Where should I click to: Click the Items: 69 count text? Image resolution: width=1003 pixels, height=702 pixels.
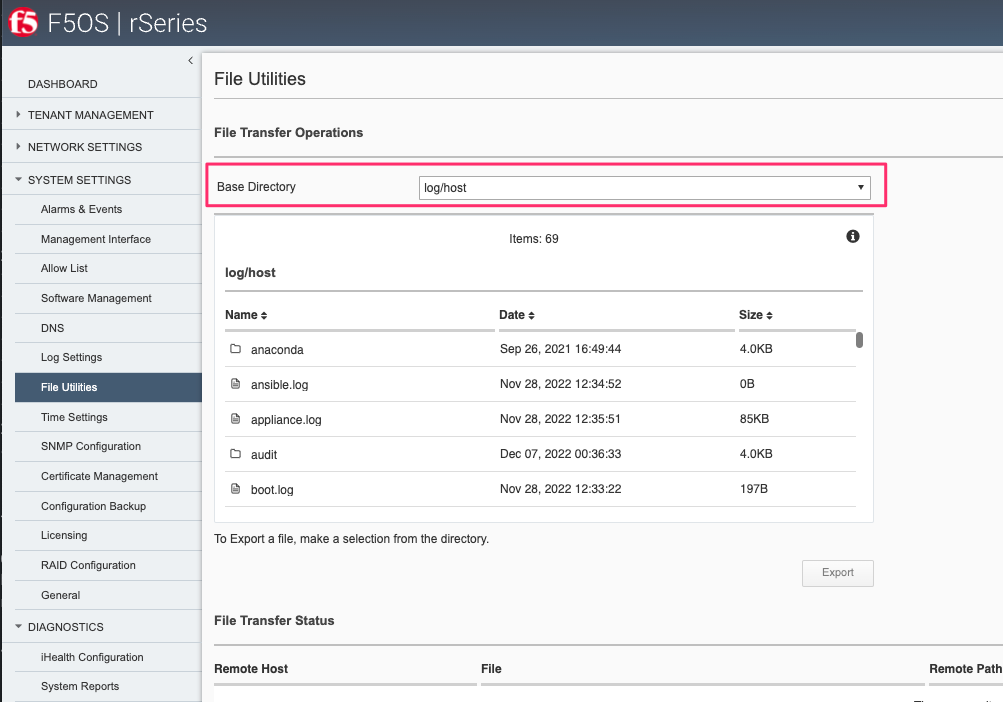click(533, 239)
